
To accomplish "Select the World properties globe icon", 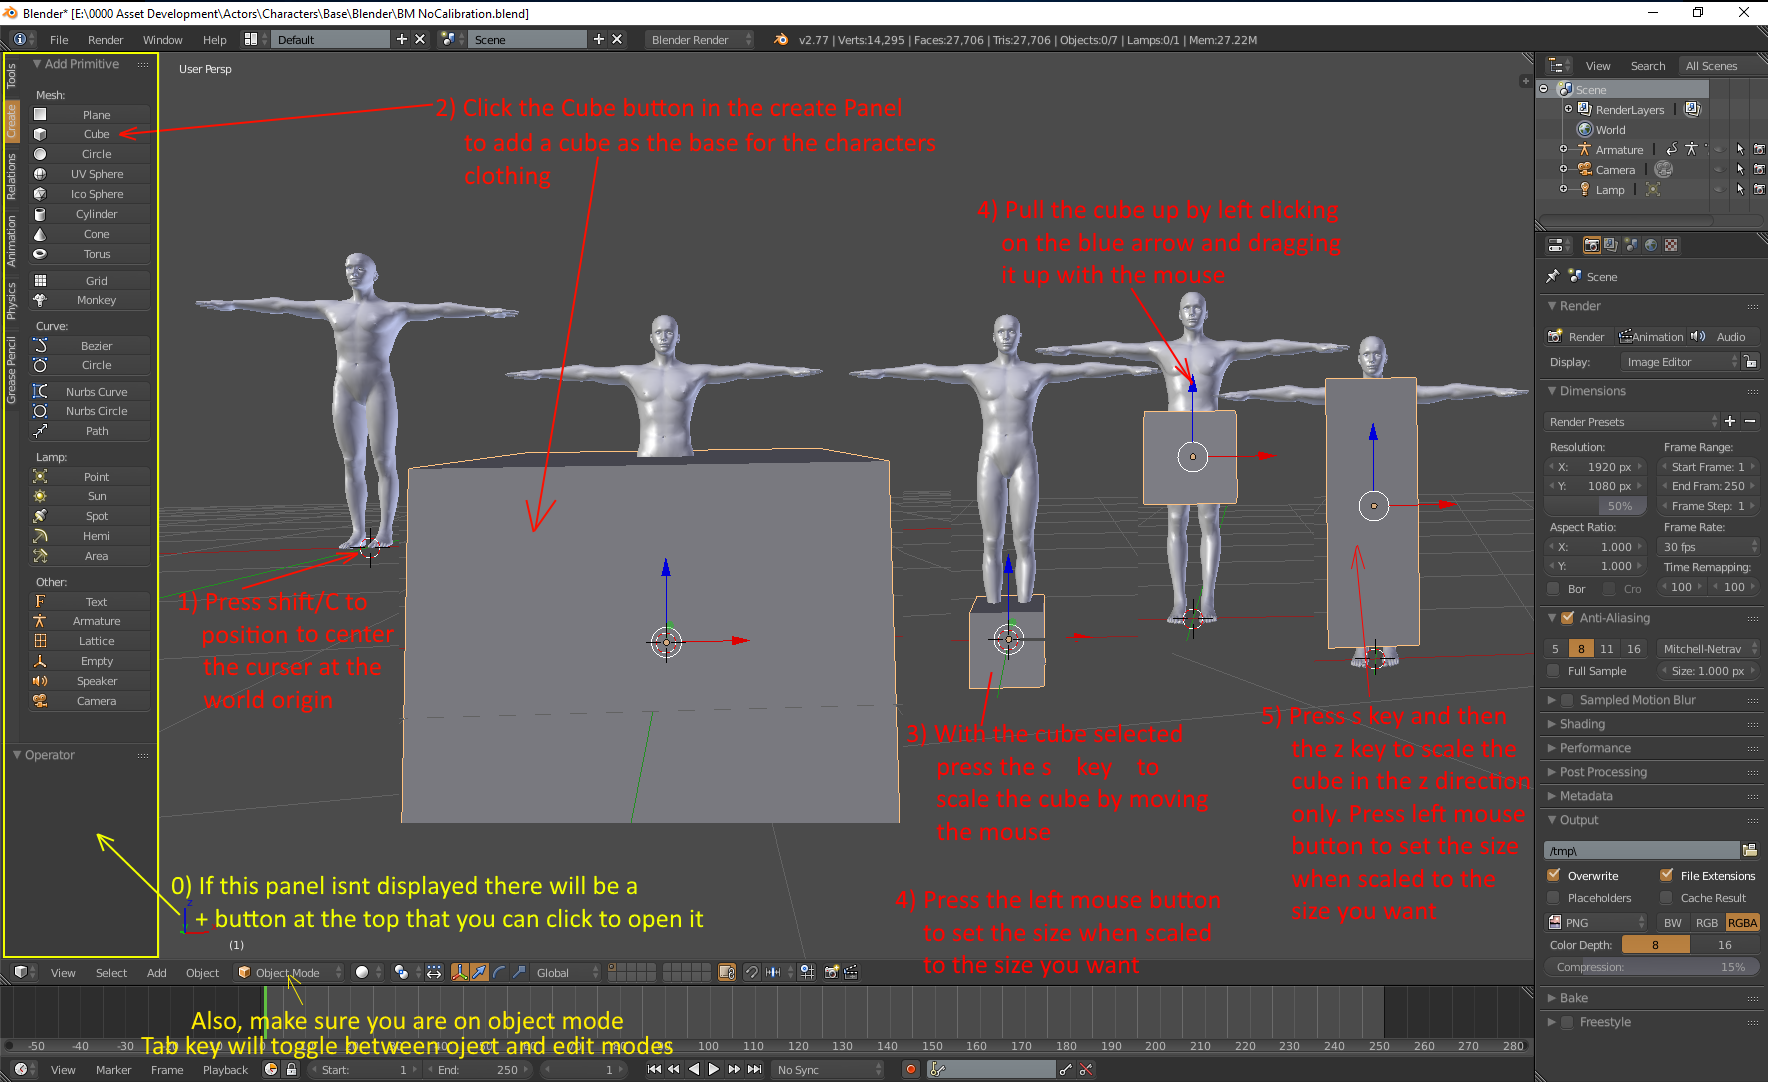I will click(x=1651, y=245).
